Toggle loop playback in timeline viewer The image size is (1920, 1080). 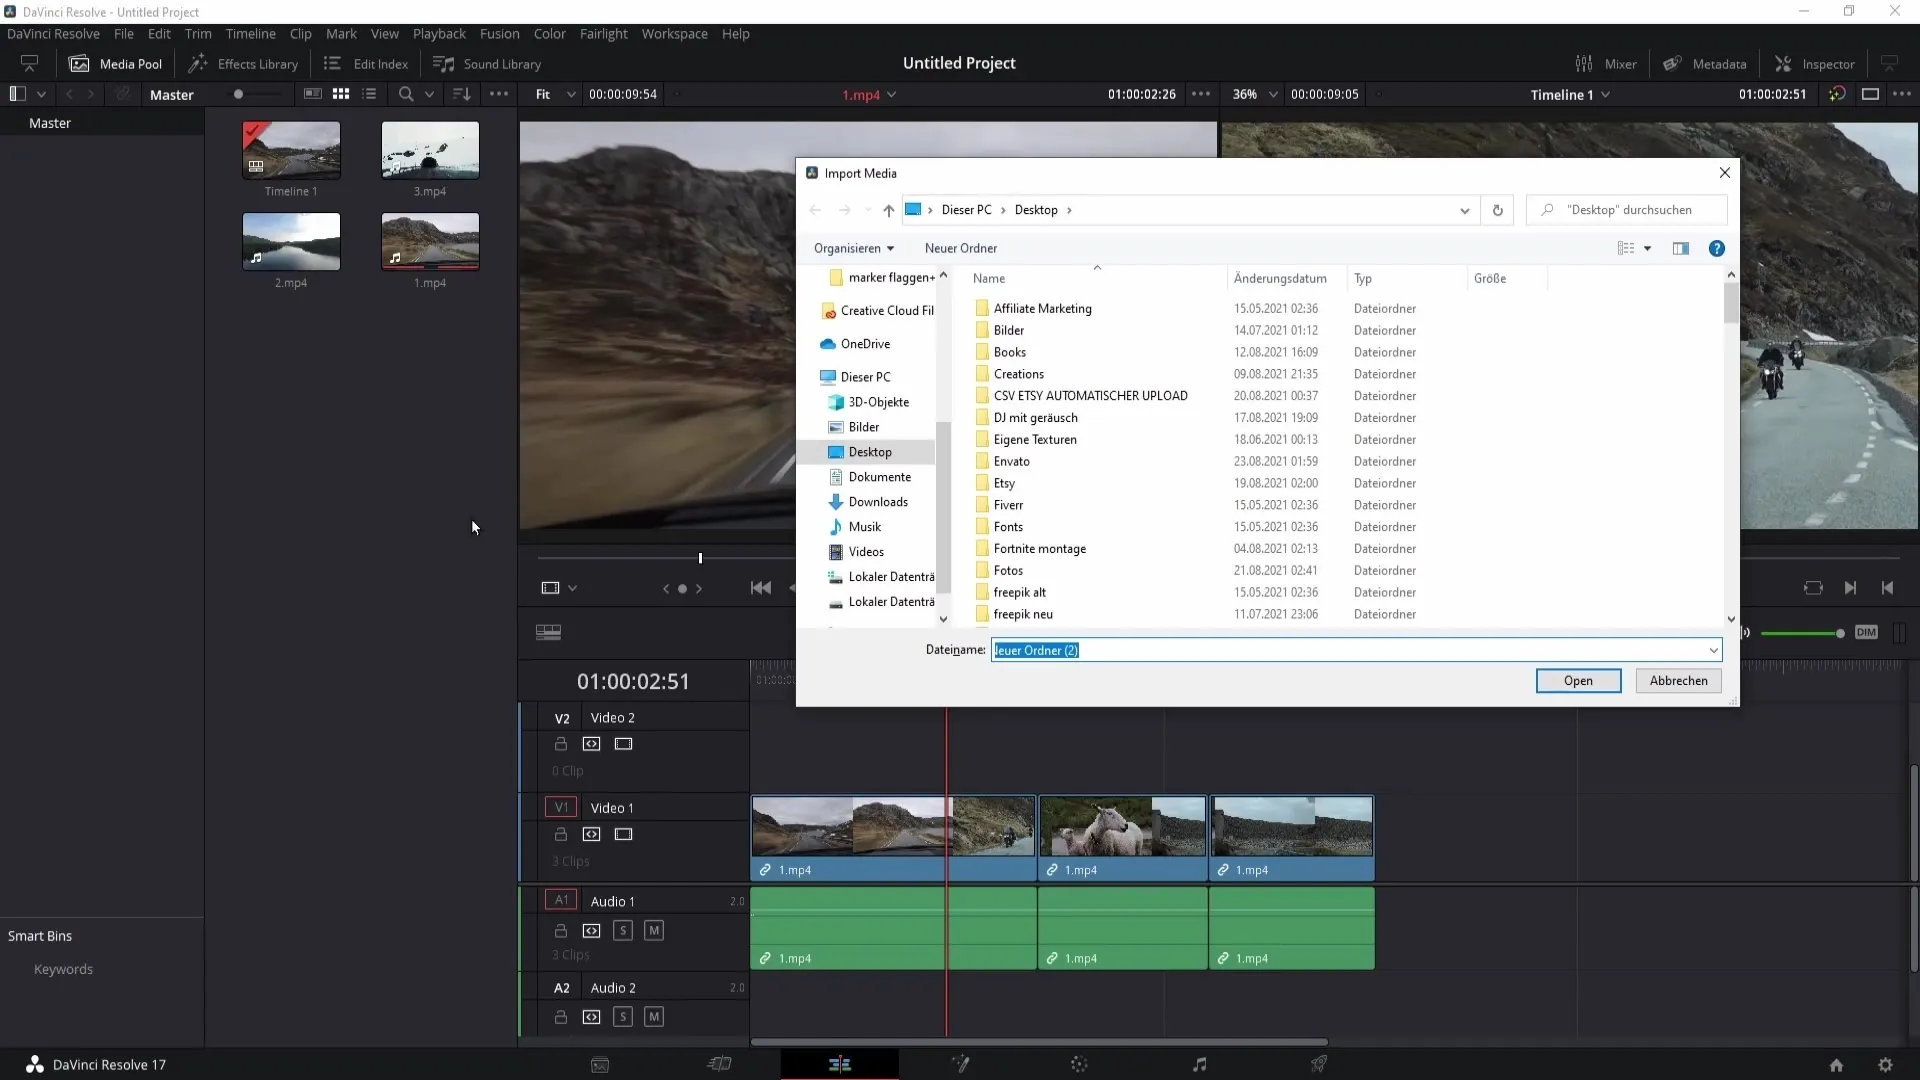[x=1813, y=588]
